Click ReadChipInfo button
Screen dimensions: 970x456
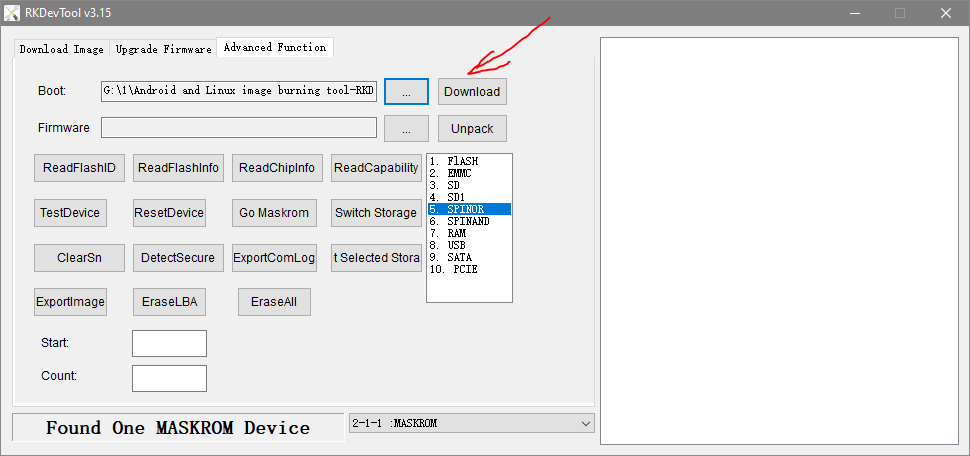coord(277,168)
